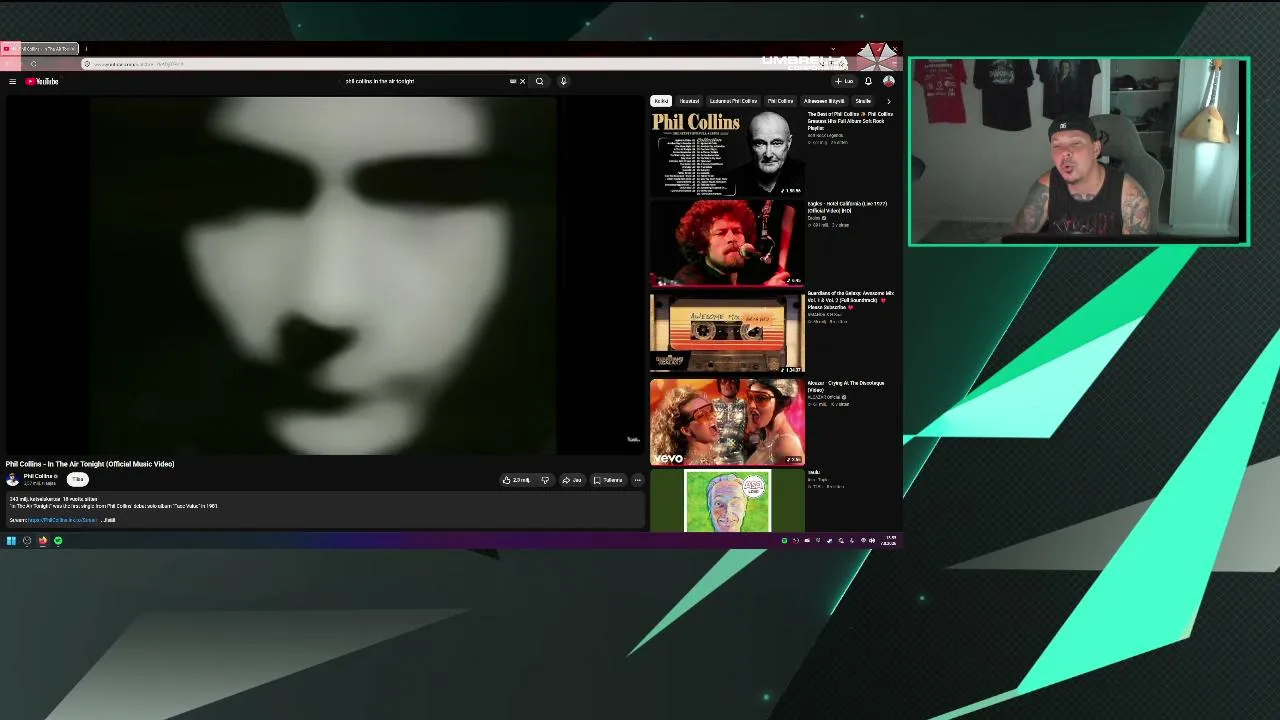Click the main video player
Image resolution: width=1280 pixels, height=720 pixels.
(x=323, y=275)
